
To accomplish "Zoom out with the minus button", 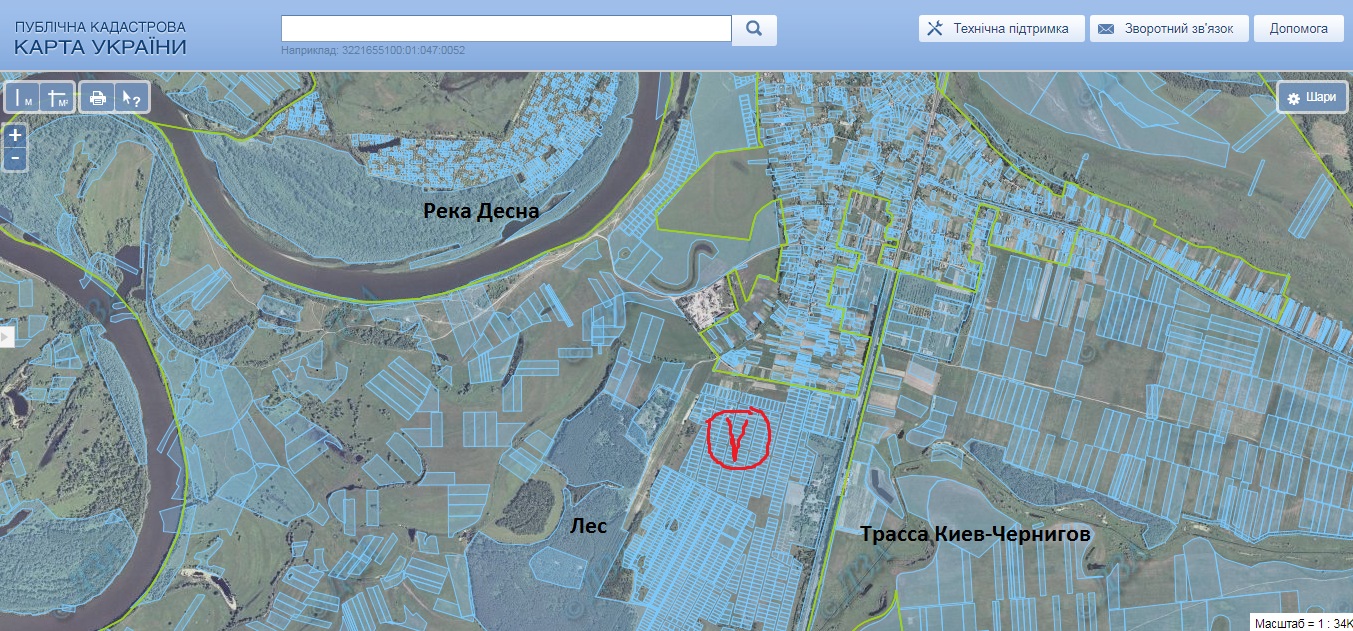I will (15, 158).
